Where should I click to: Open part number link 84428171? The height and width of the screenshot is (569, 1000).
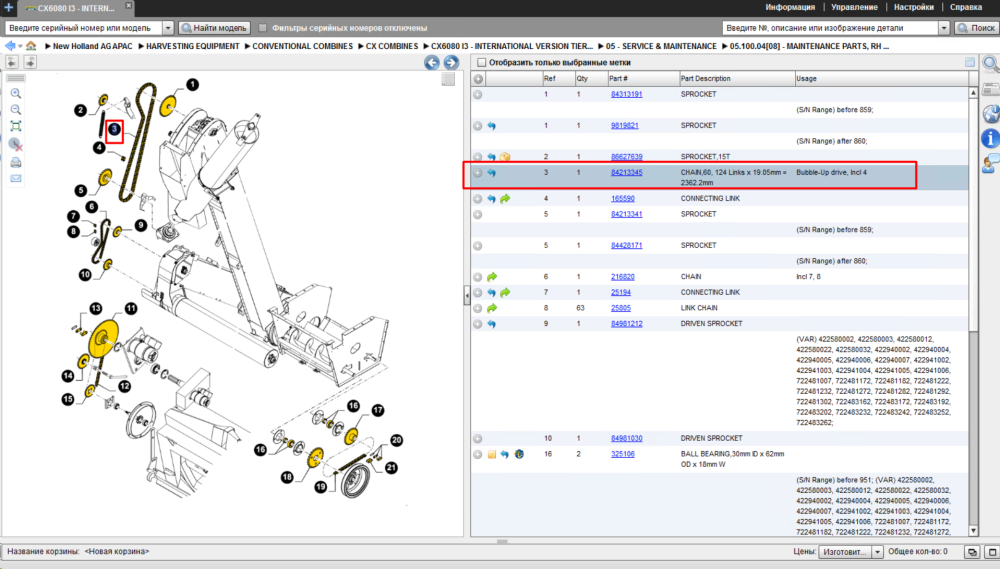[626, 246]
